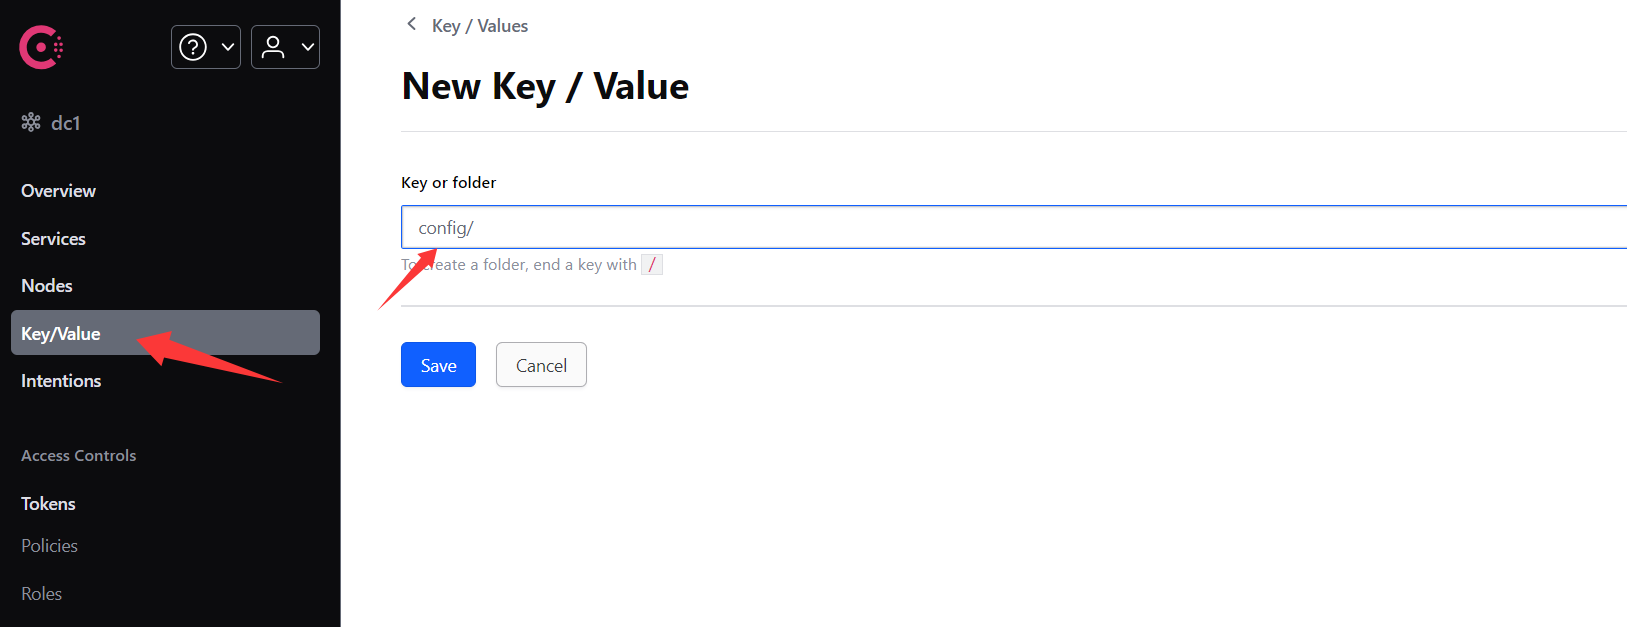Open the Overview page

pos(58,191)
